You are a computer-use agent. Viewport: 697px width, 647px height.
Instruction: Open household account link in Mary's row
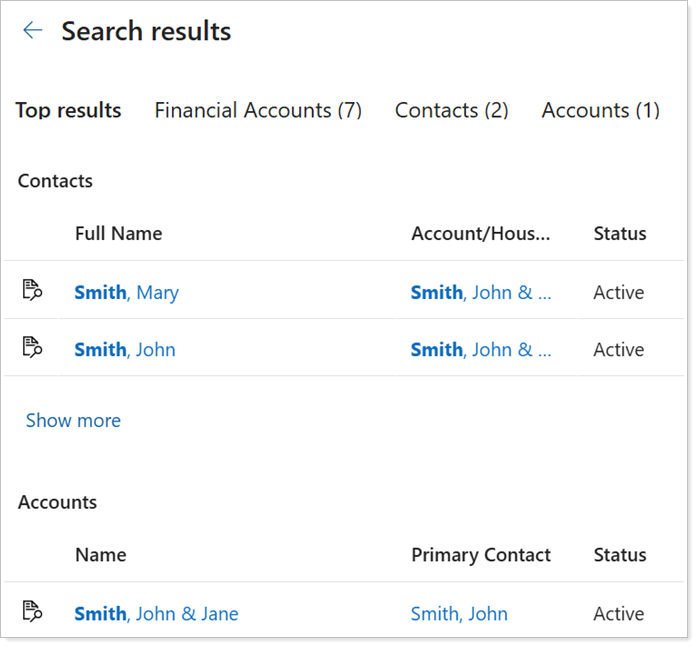tap(481, 293)
